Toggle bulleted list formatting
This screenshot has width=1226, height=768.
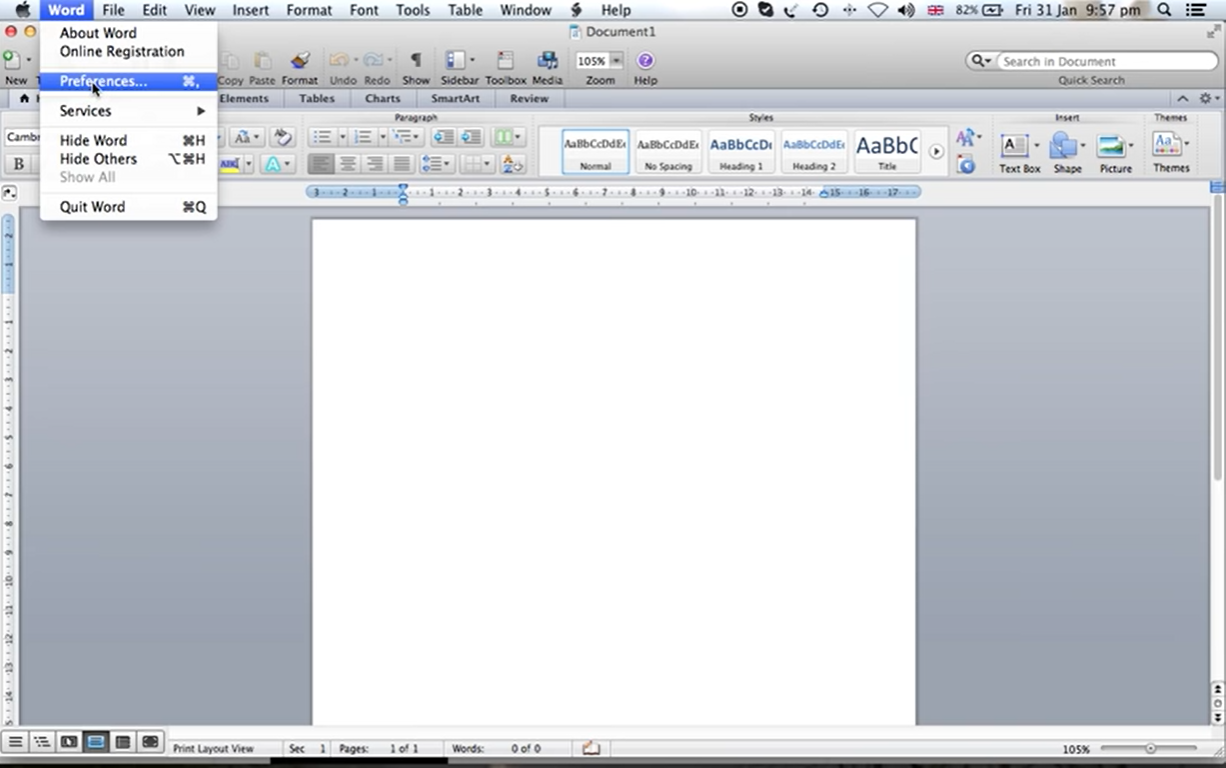[323, 137]
